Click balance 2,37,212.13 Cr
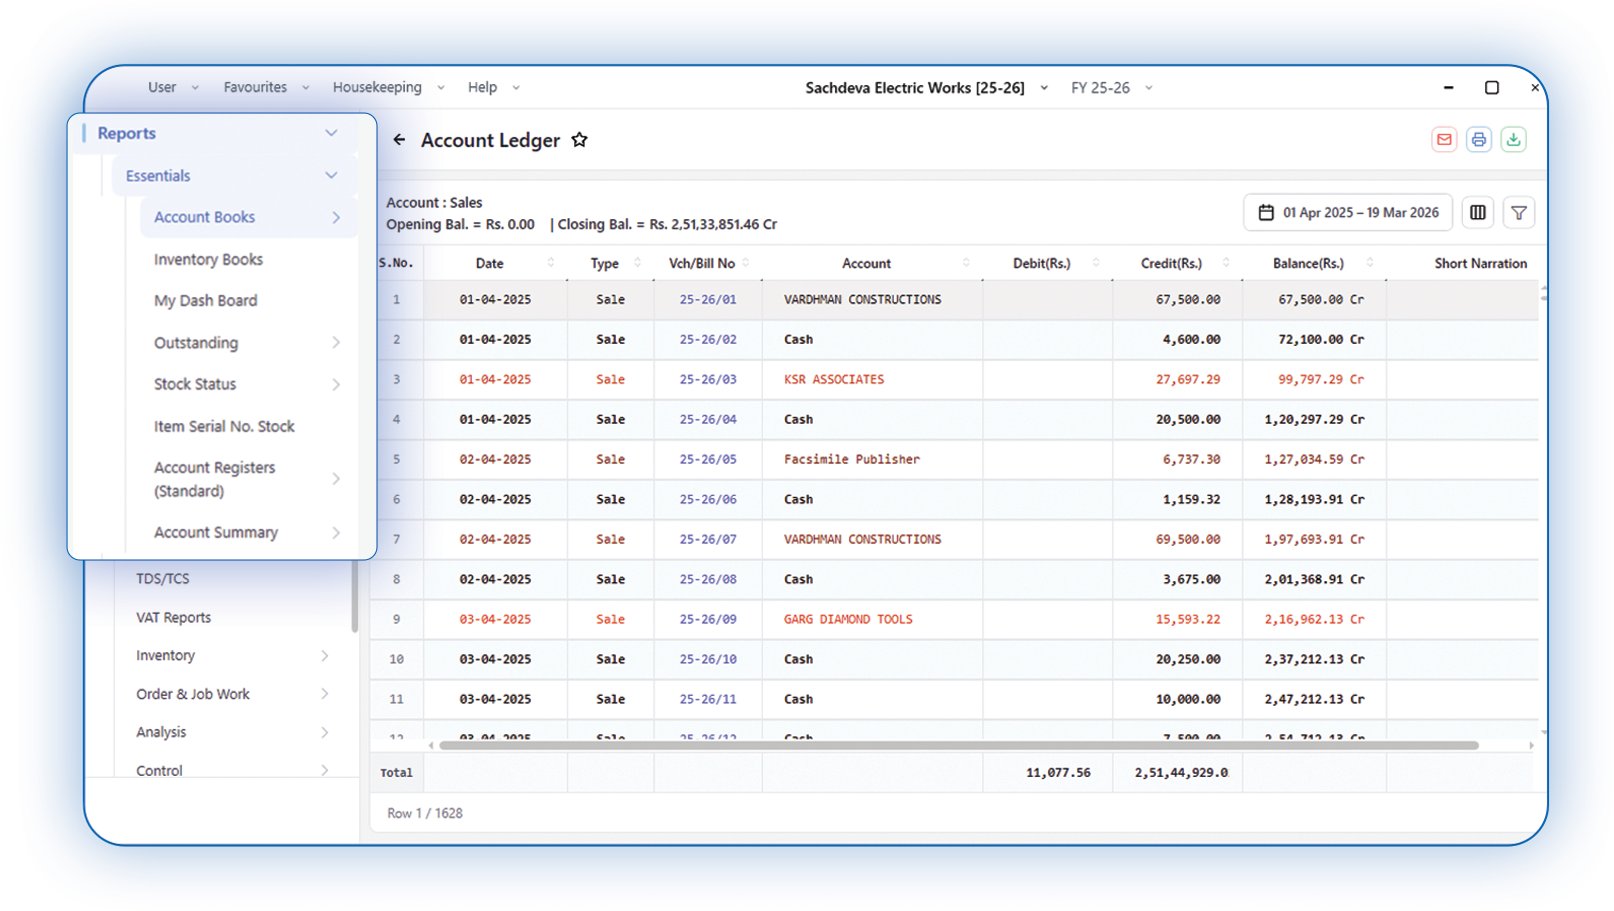 click(x=1314, y=659)
